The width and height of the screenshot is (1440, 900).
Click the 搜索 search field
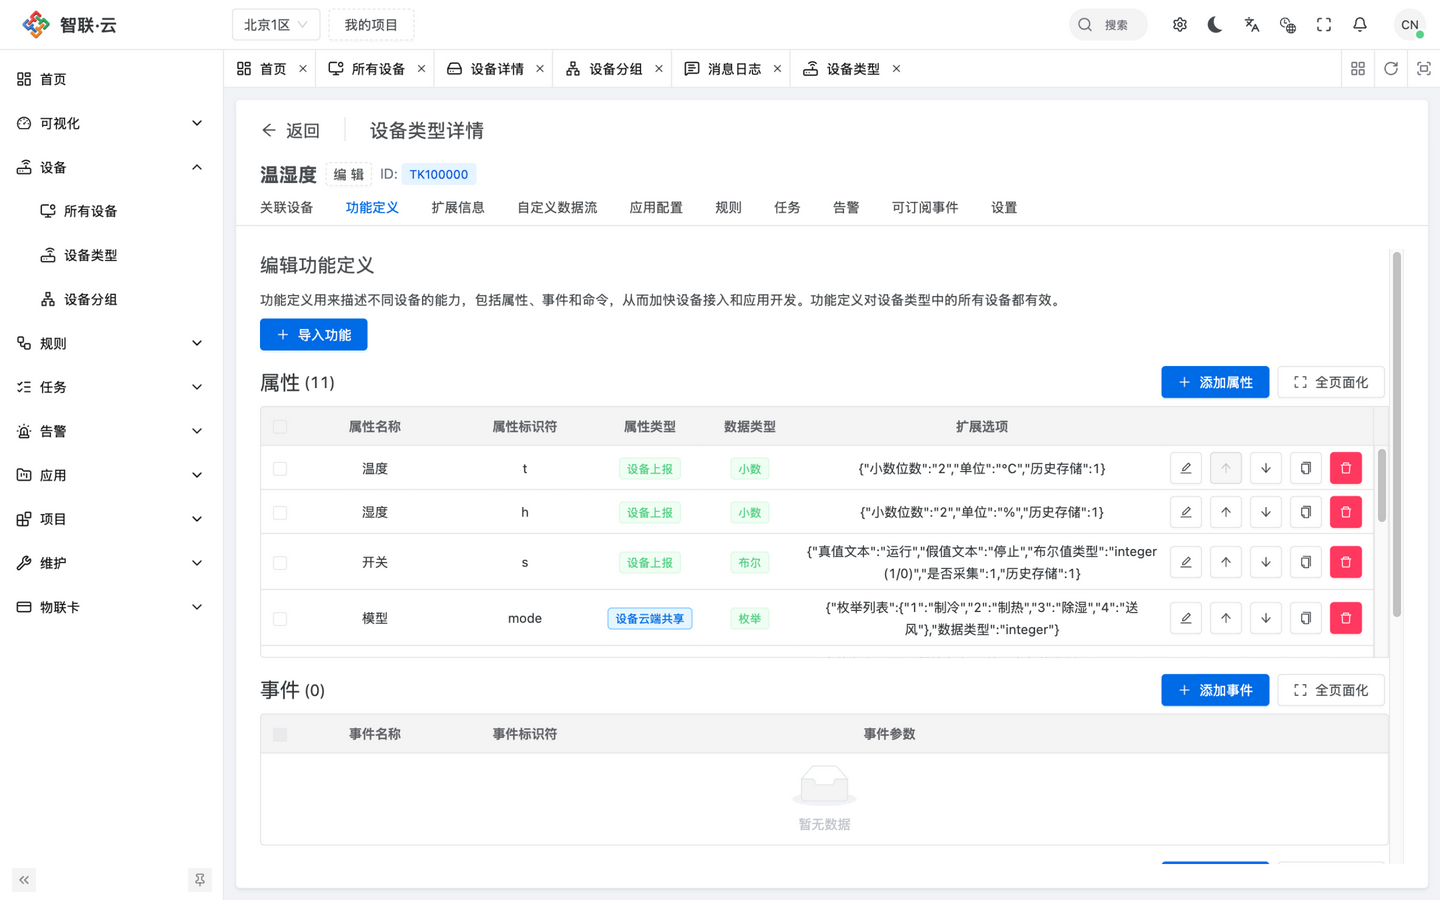pos(1108,25)
